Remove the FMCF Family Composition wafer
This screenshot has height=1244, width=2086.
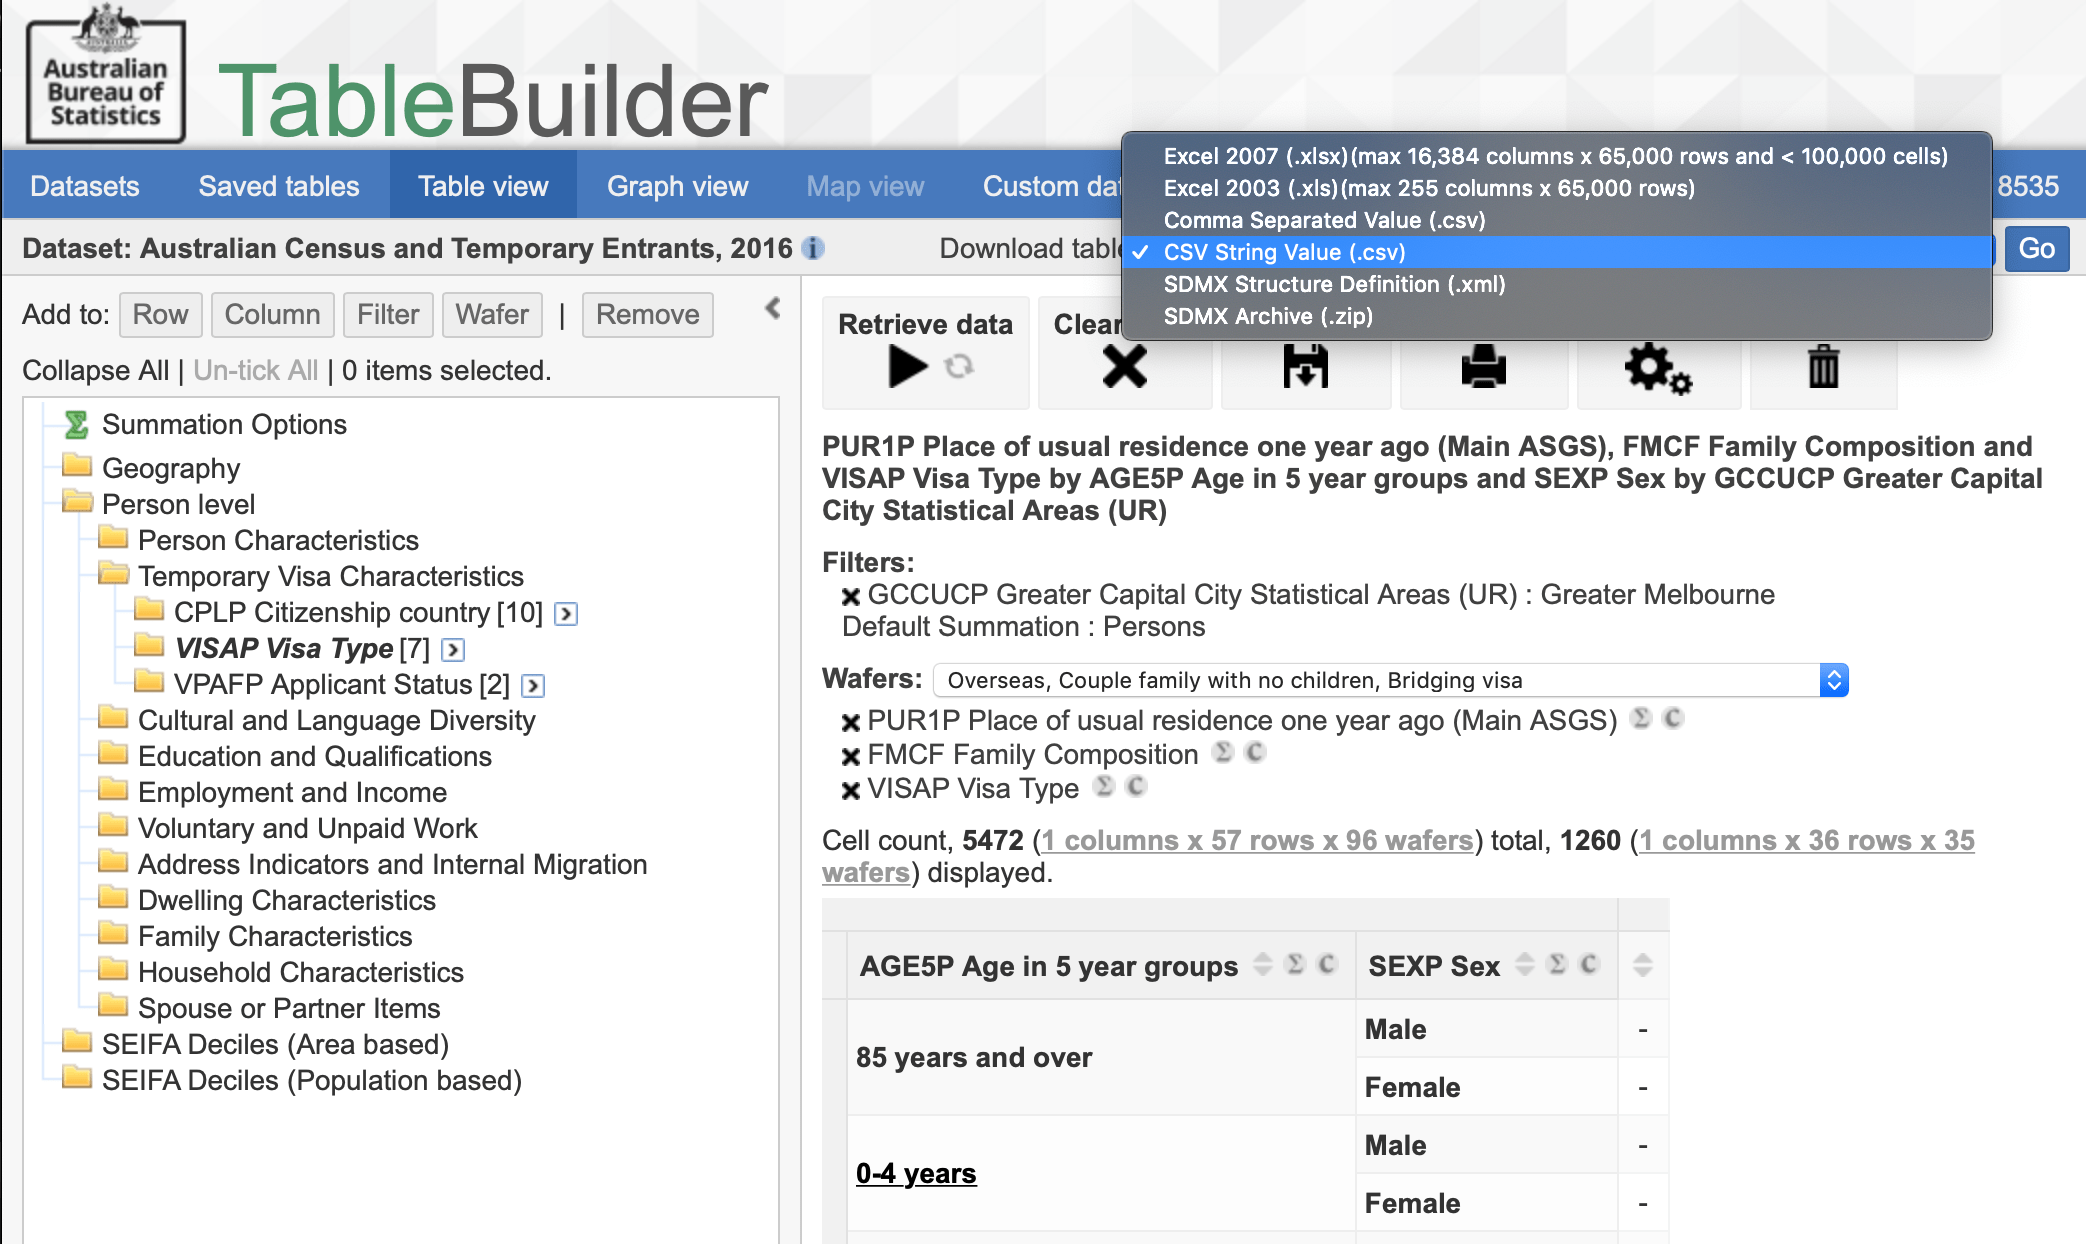click(x=849, y=754)
